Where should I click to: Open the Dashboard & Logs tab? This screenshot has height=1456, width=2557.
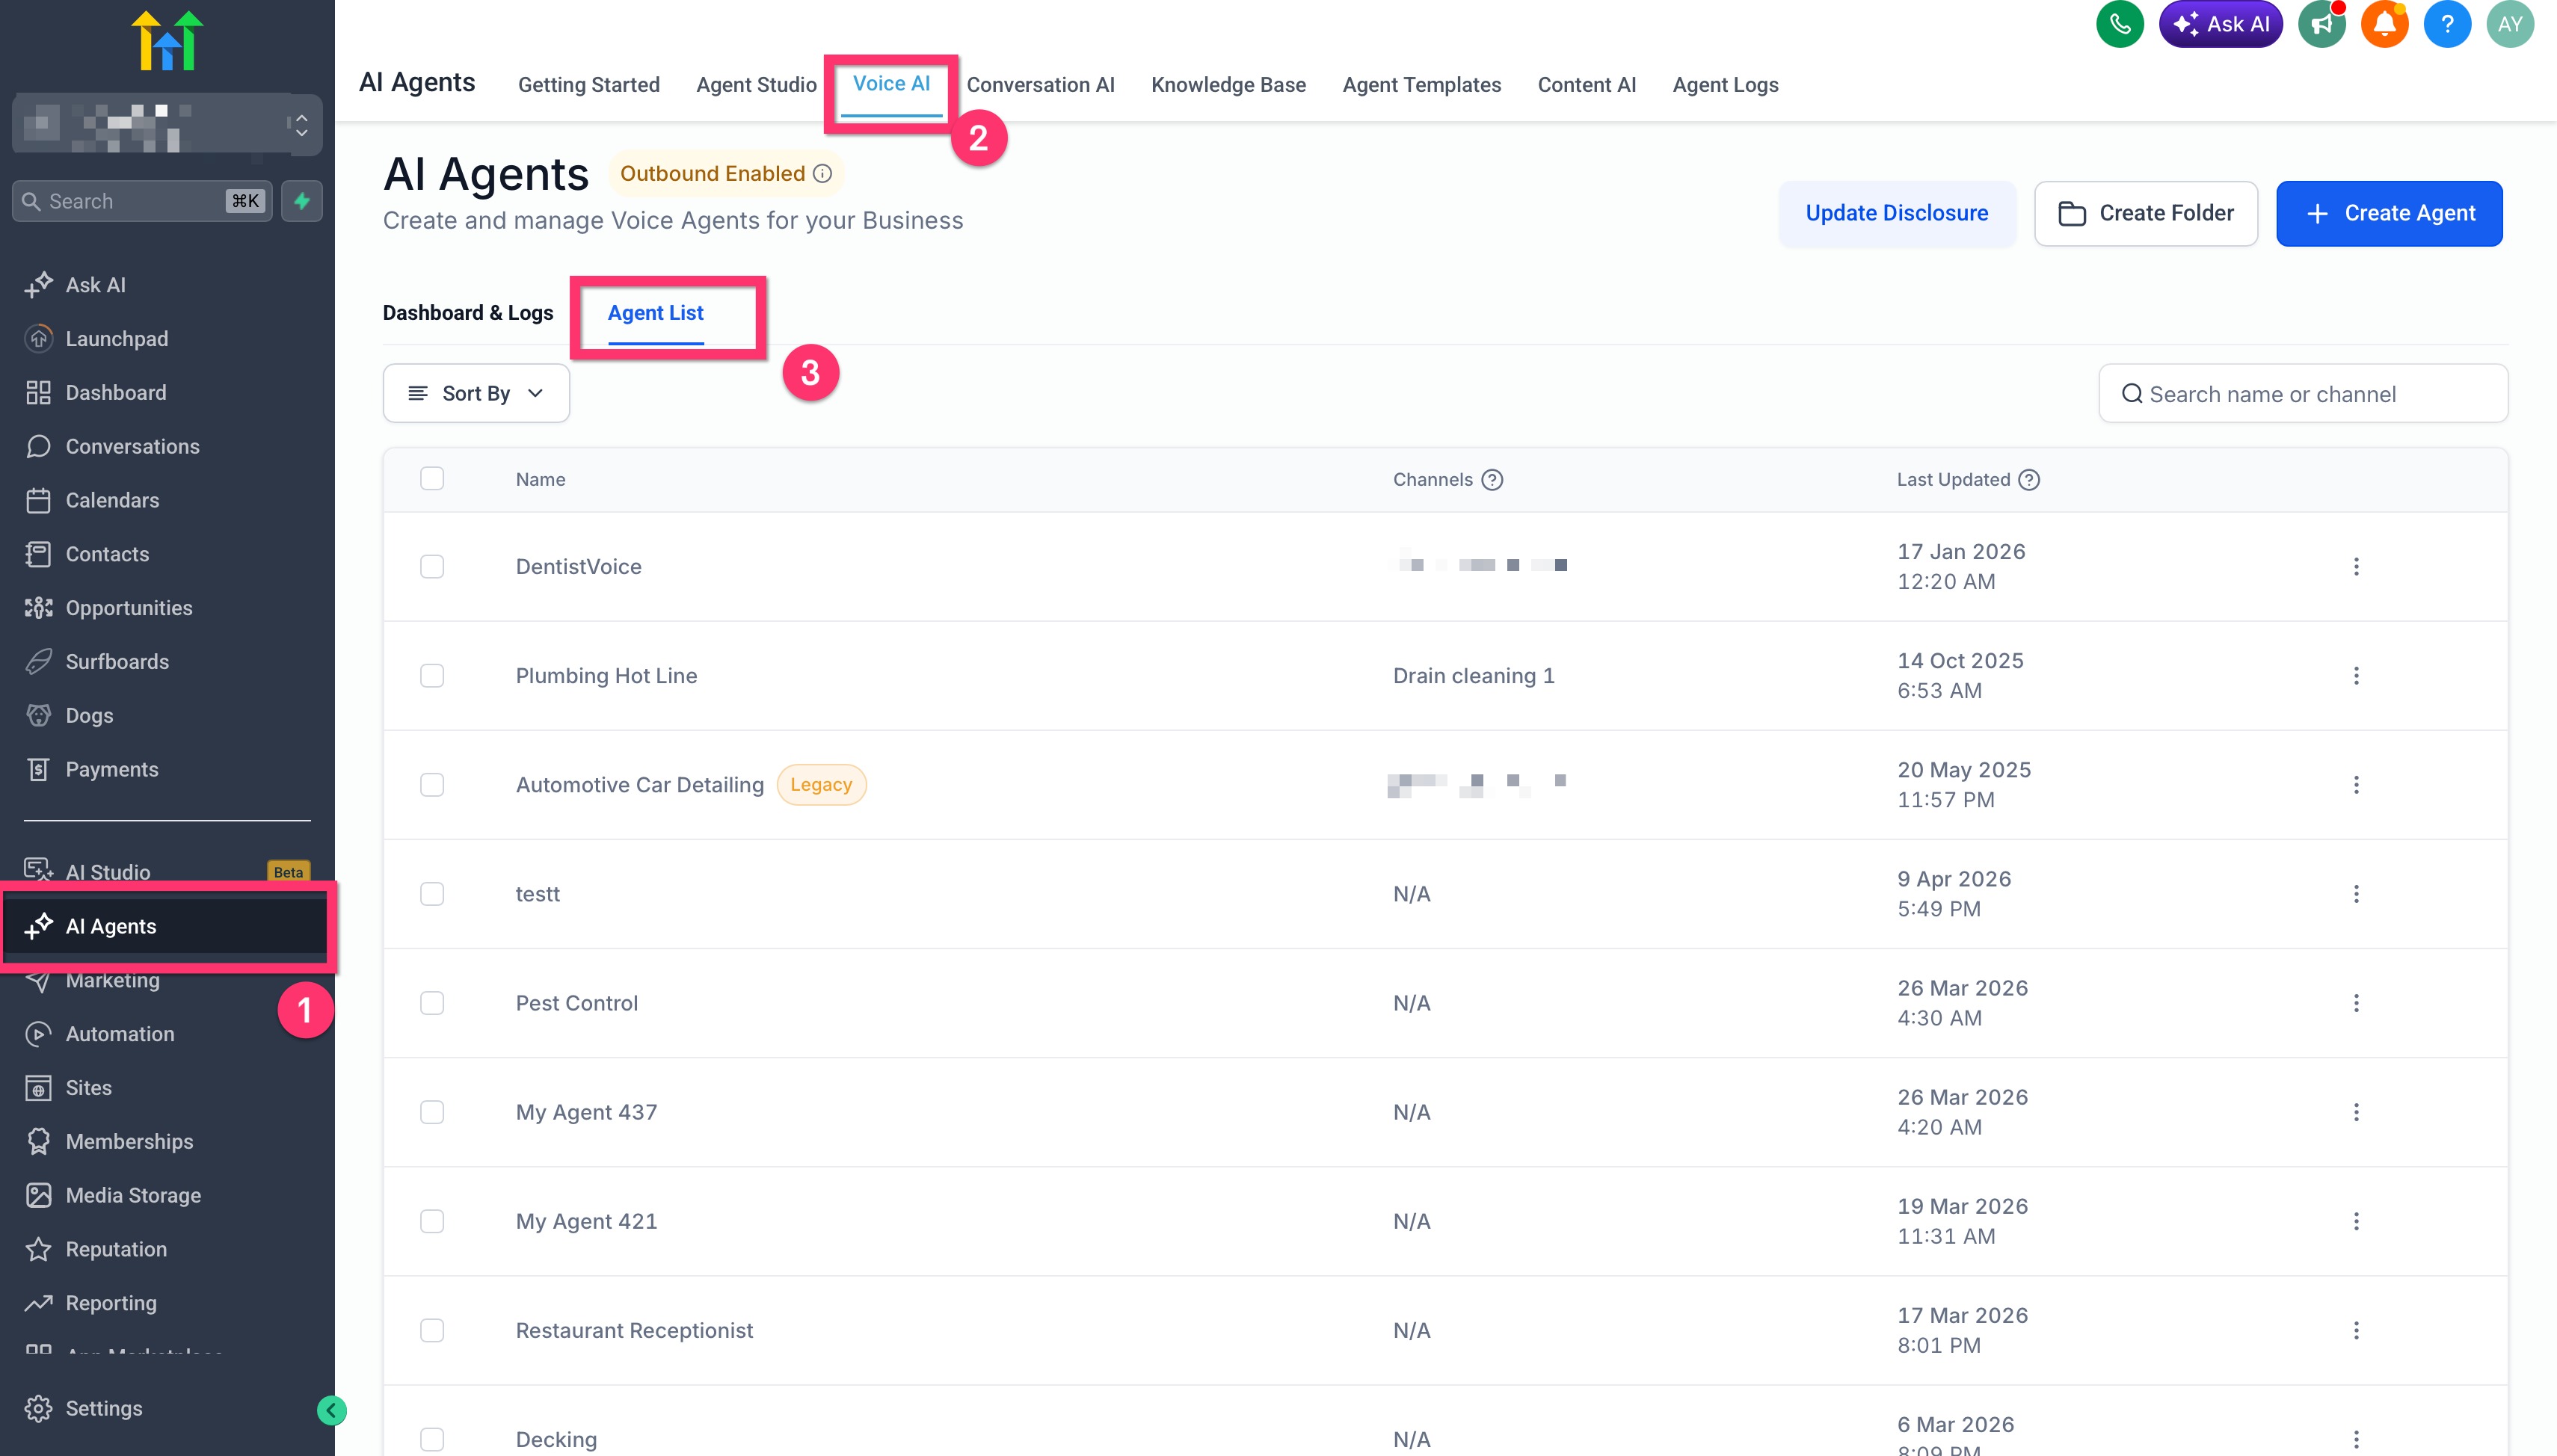pos(468,313)
